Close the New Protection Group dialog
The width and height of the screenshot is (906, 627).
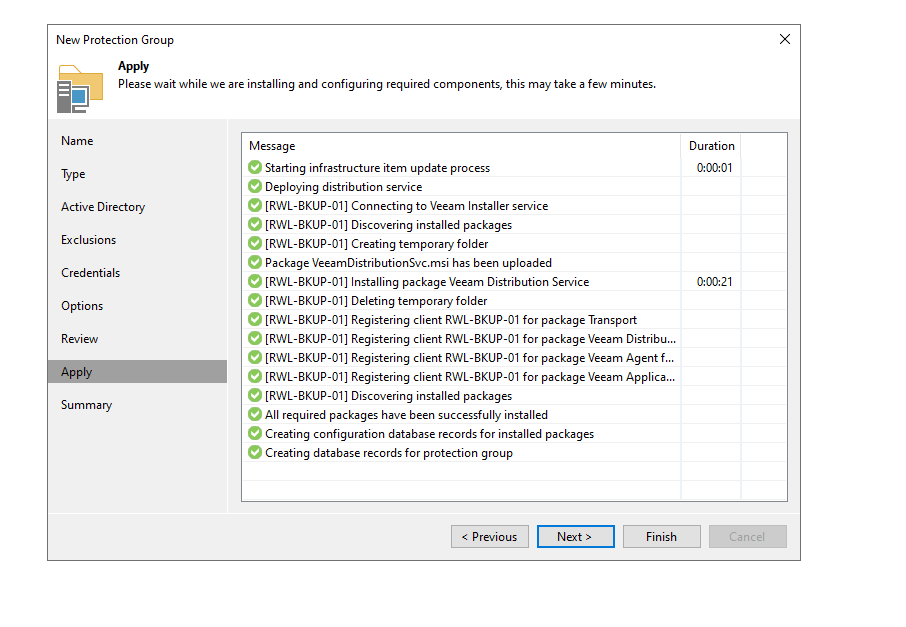click(x=785, y=39)
